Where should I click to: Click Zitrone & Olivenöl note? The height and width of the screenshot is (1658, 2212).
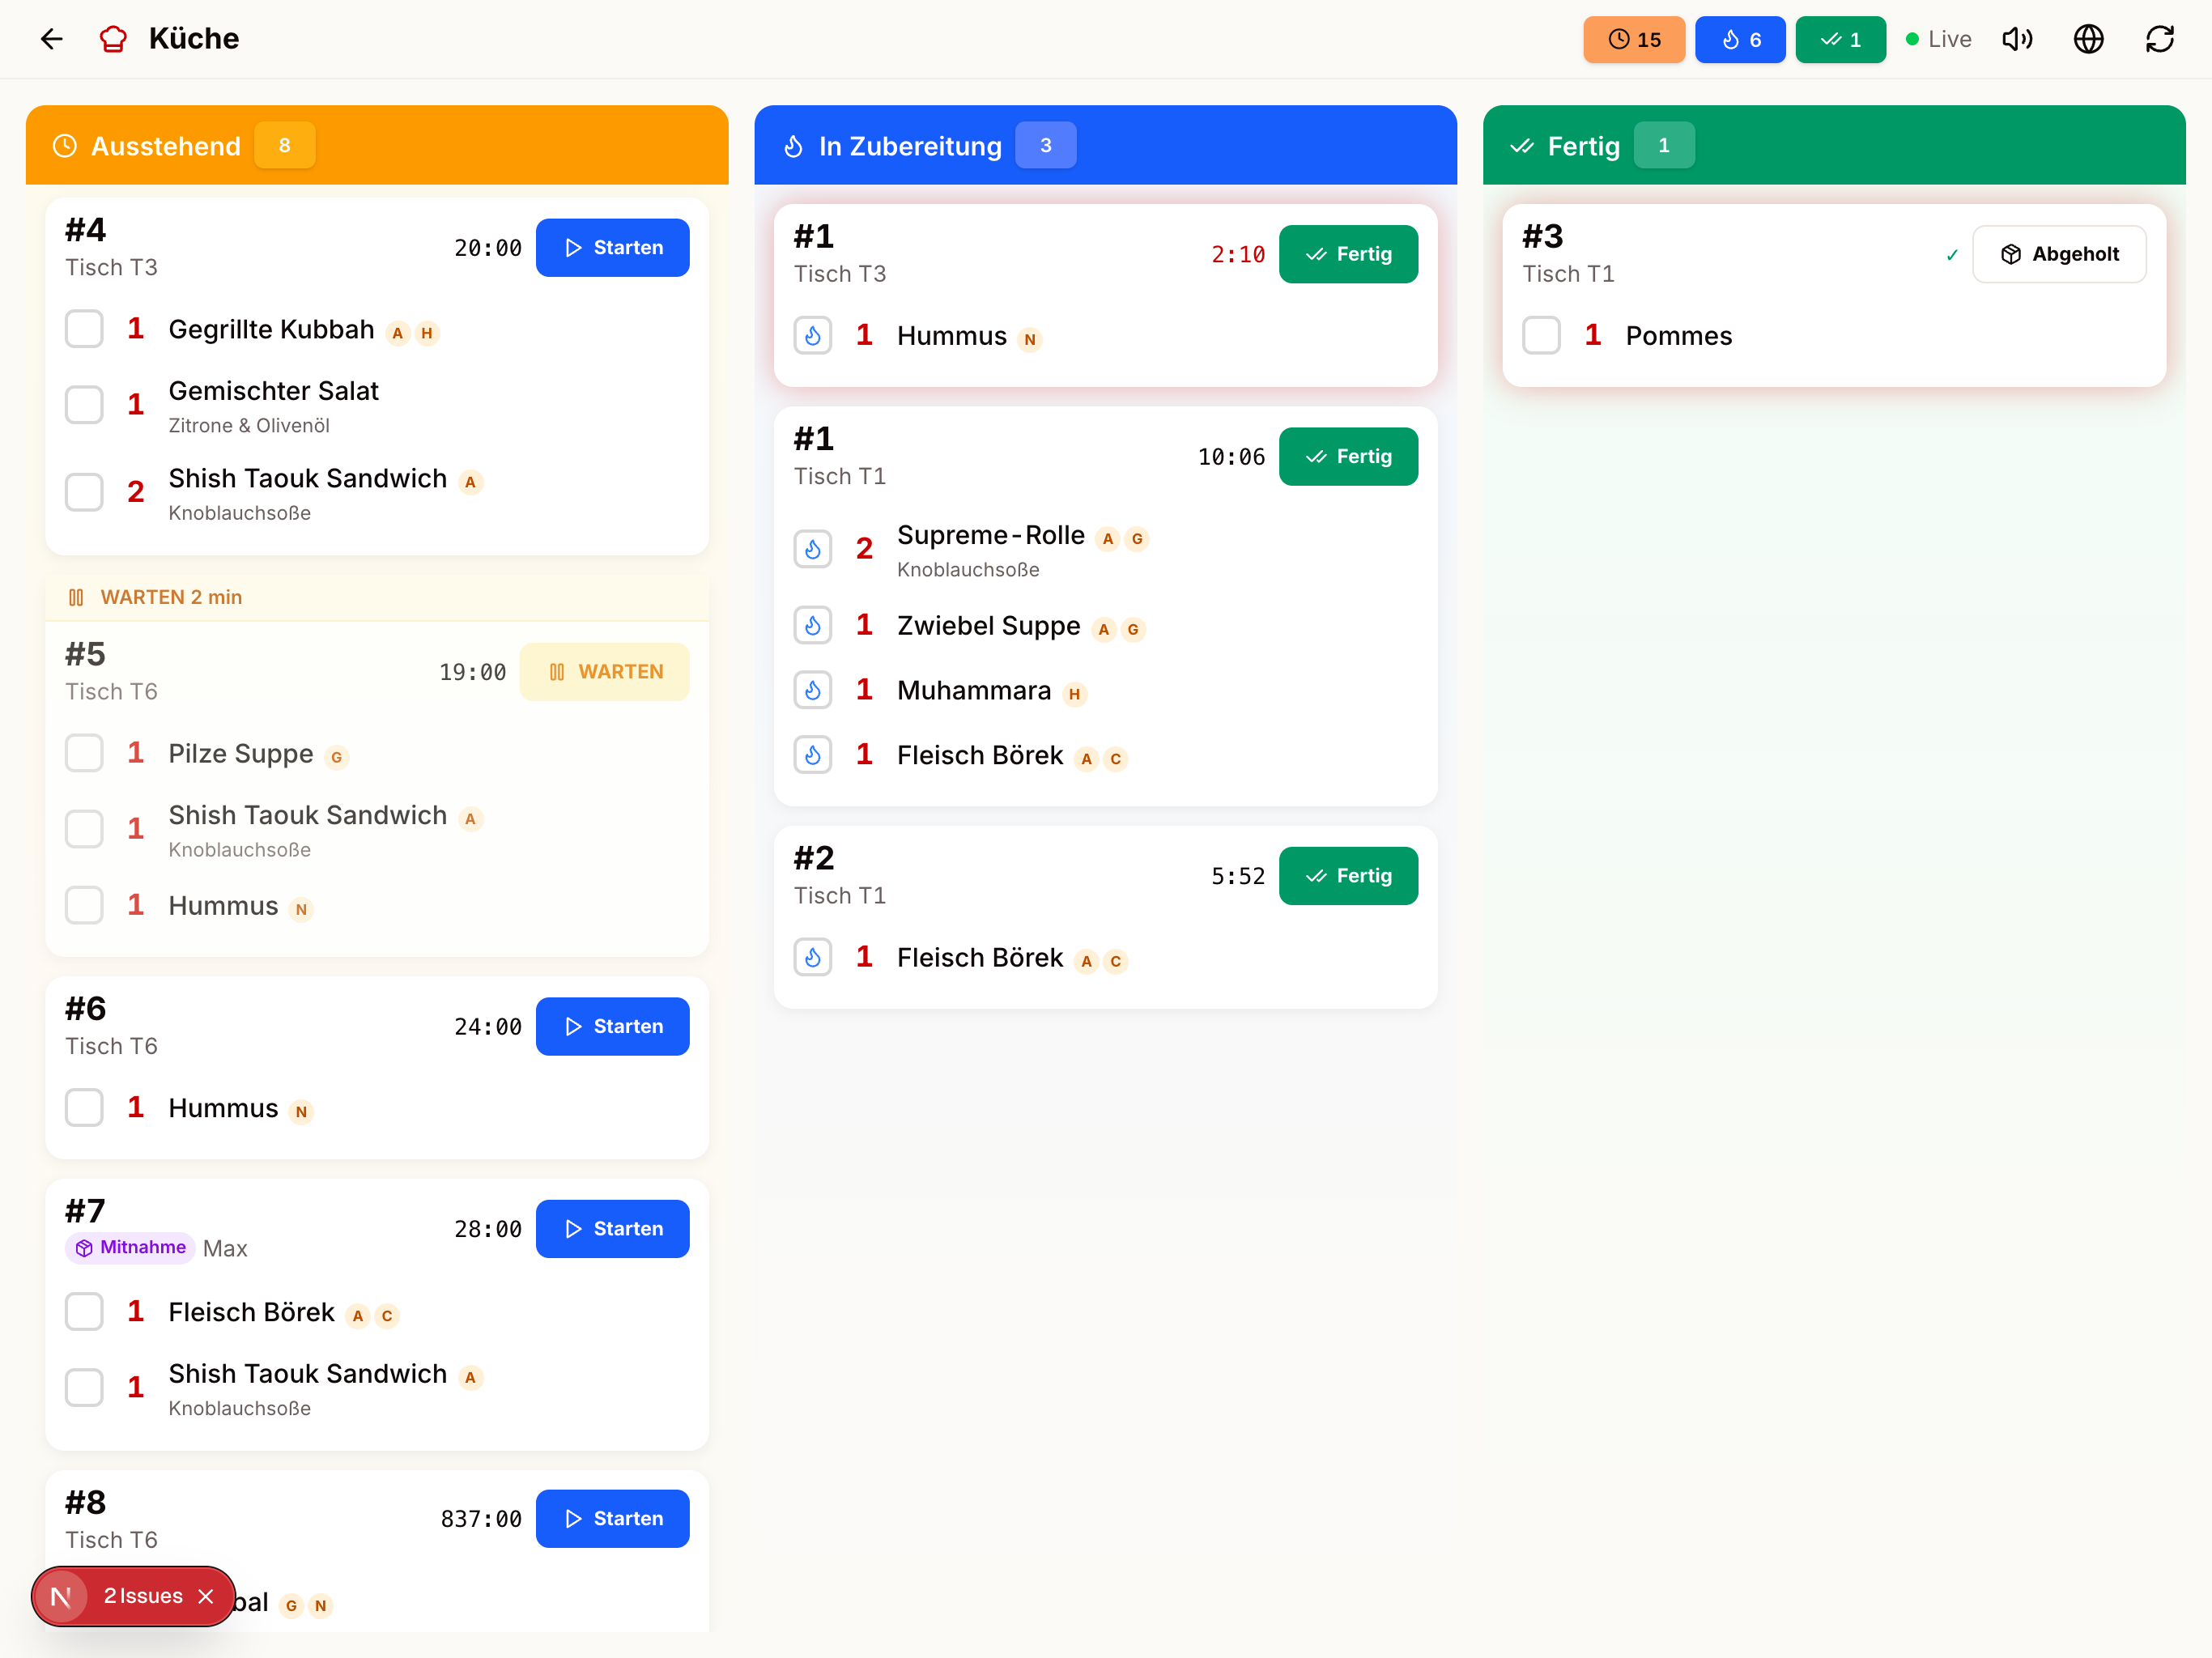249,425
